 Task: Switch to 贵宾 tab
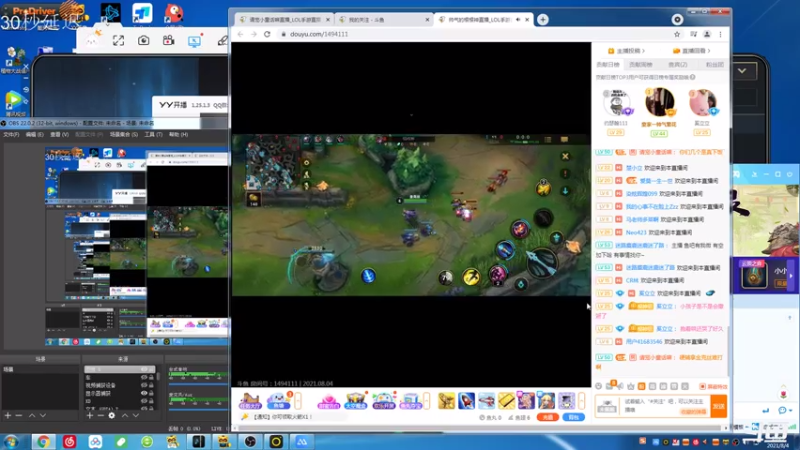(678, 65)
